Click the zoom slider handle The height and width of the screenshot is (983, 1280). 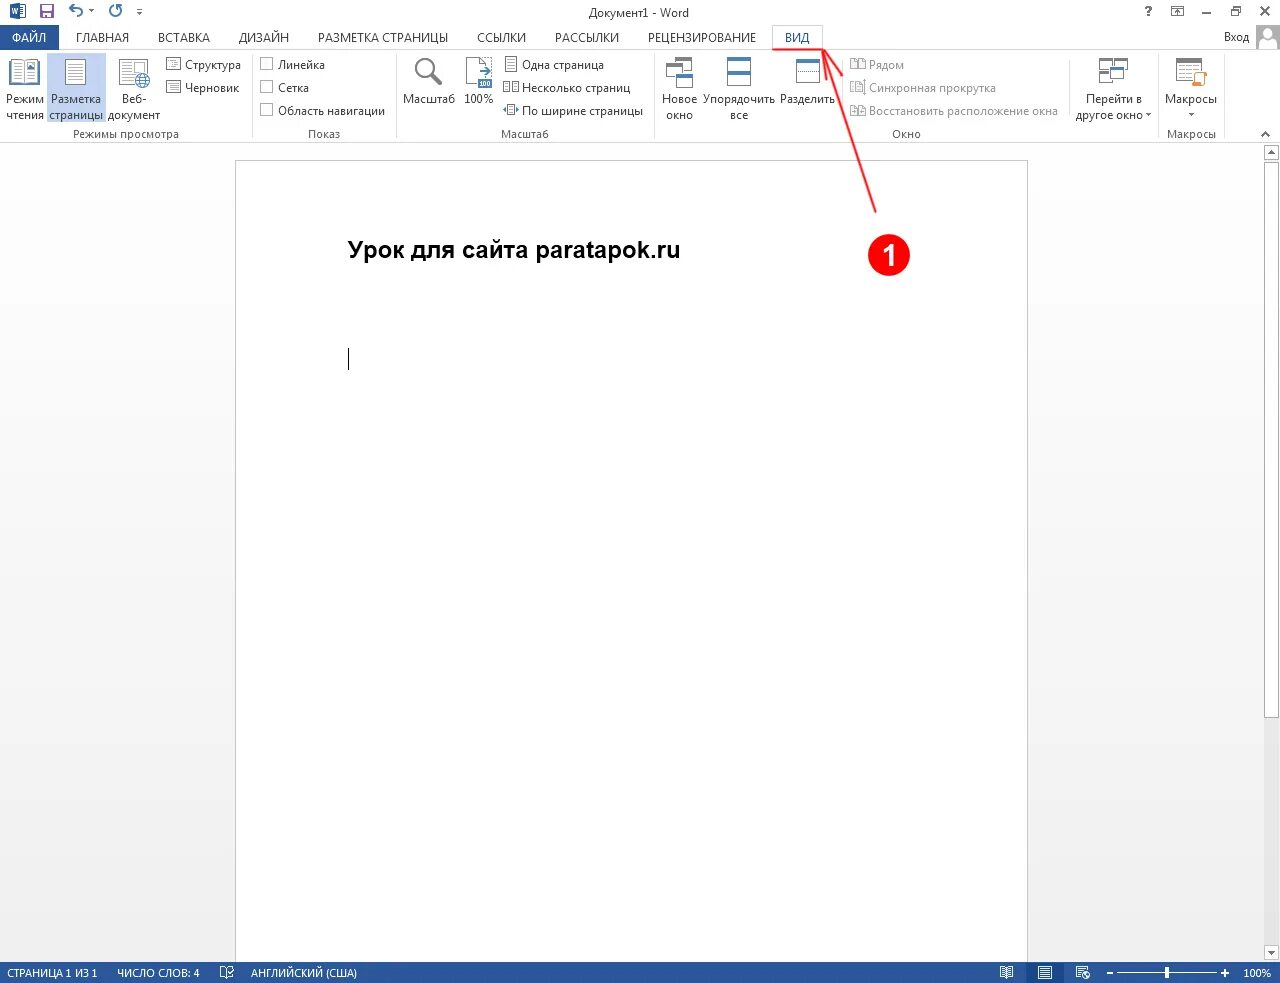1167,973
